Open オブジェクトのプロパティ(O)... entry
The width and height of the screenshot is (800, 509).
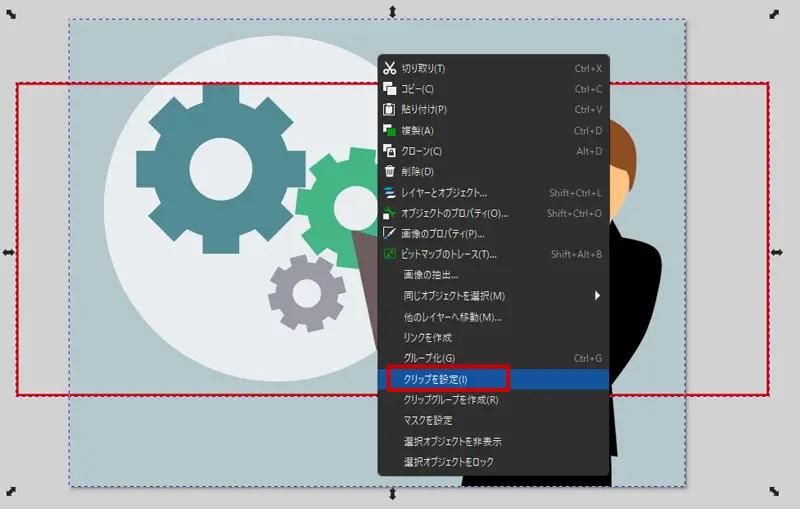tap(493, 213)
